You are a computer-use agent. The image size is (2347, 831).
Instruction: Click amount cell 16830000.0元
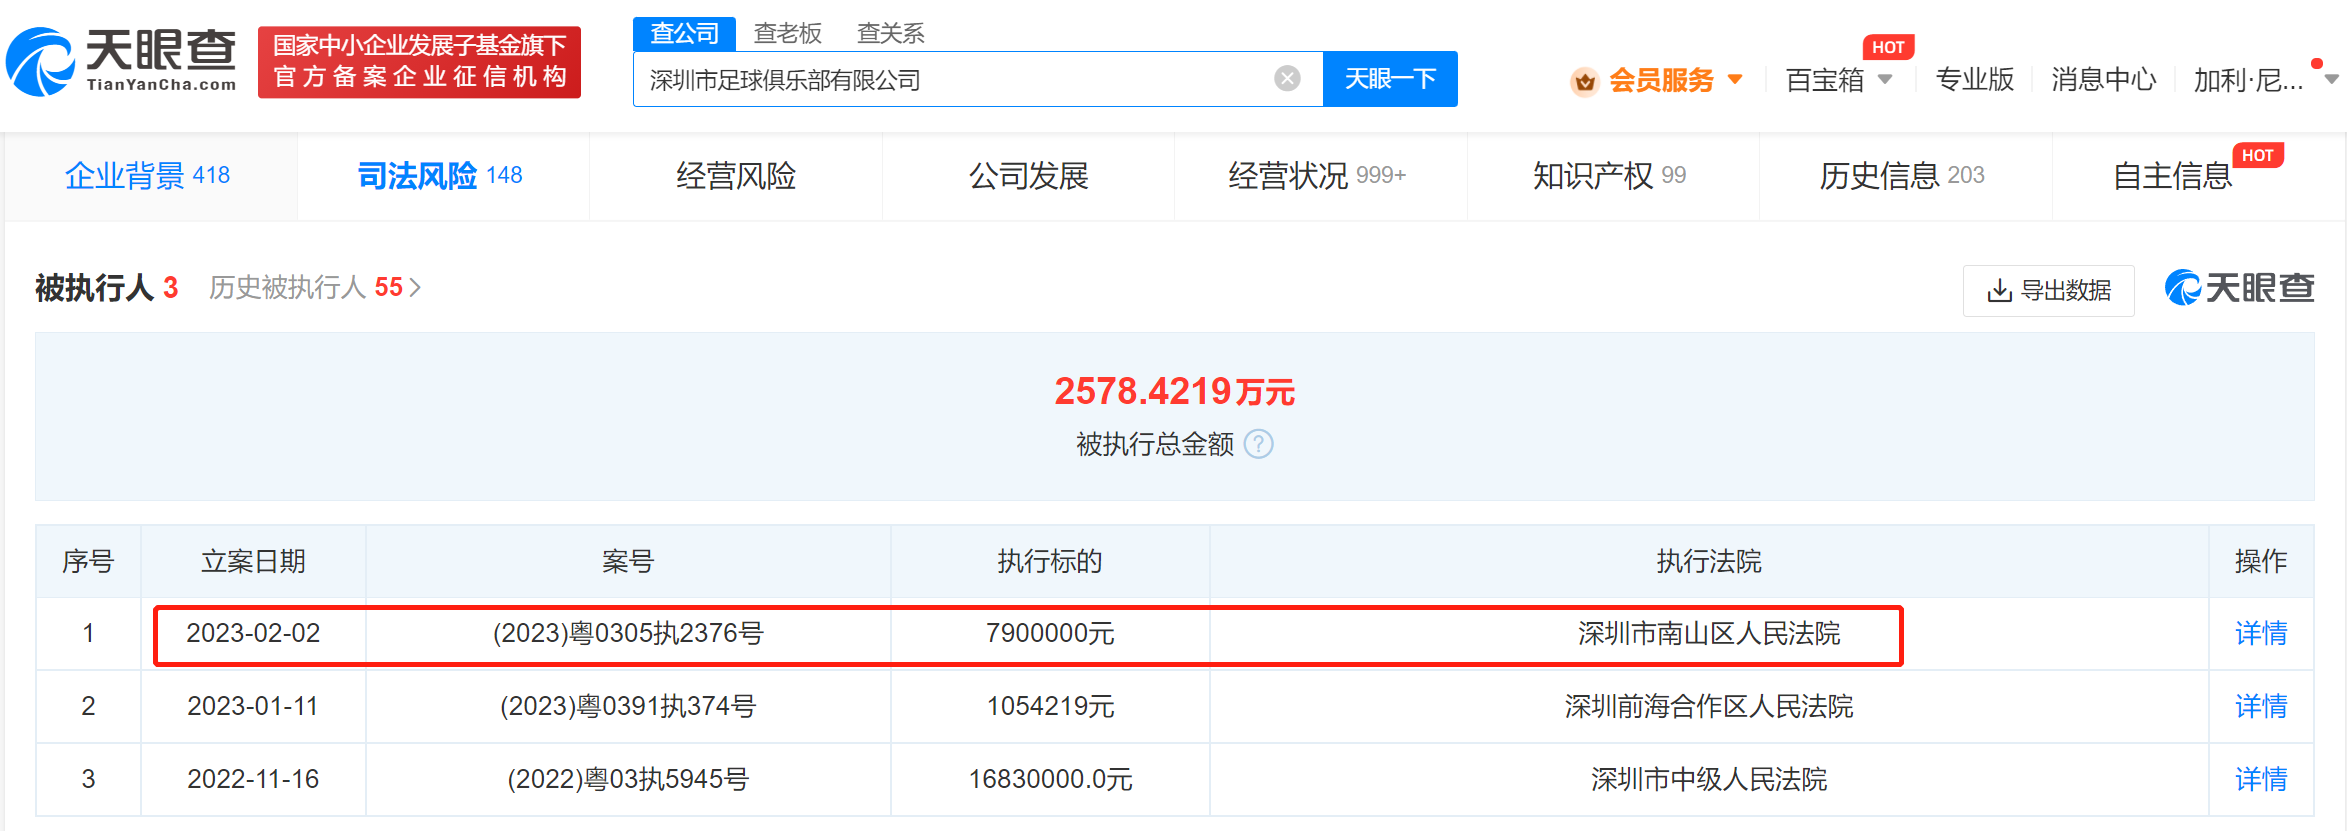tap(1050, 779)
